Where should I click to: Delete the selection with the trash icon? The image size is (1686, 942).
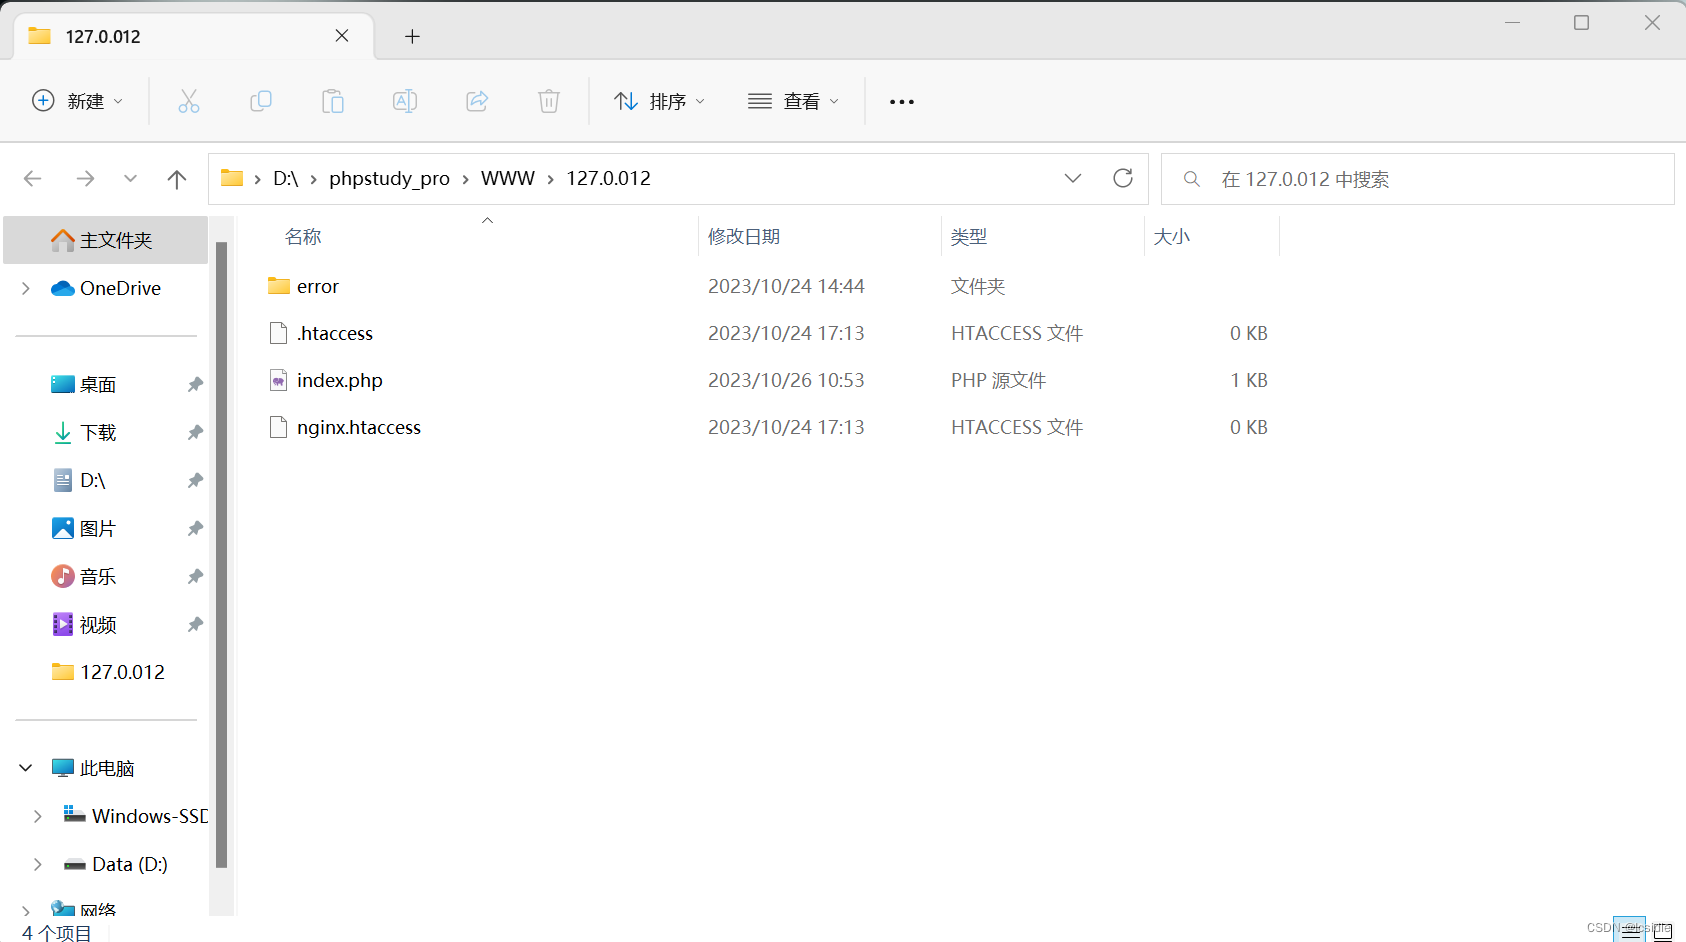click(549, 101)
